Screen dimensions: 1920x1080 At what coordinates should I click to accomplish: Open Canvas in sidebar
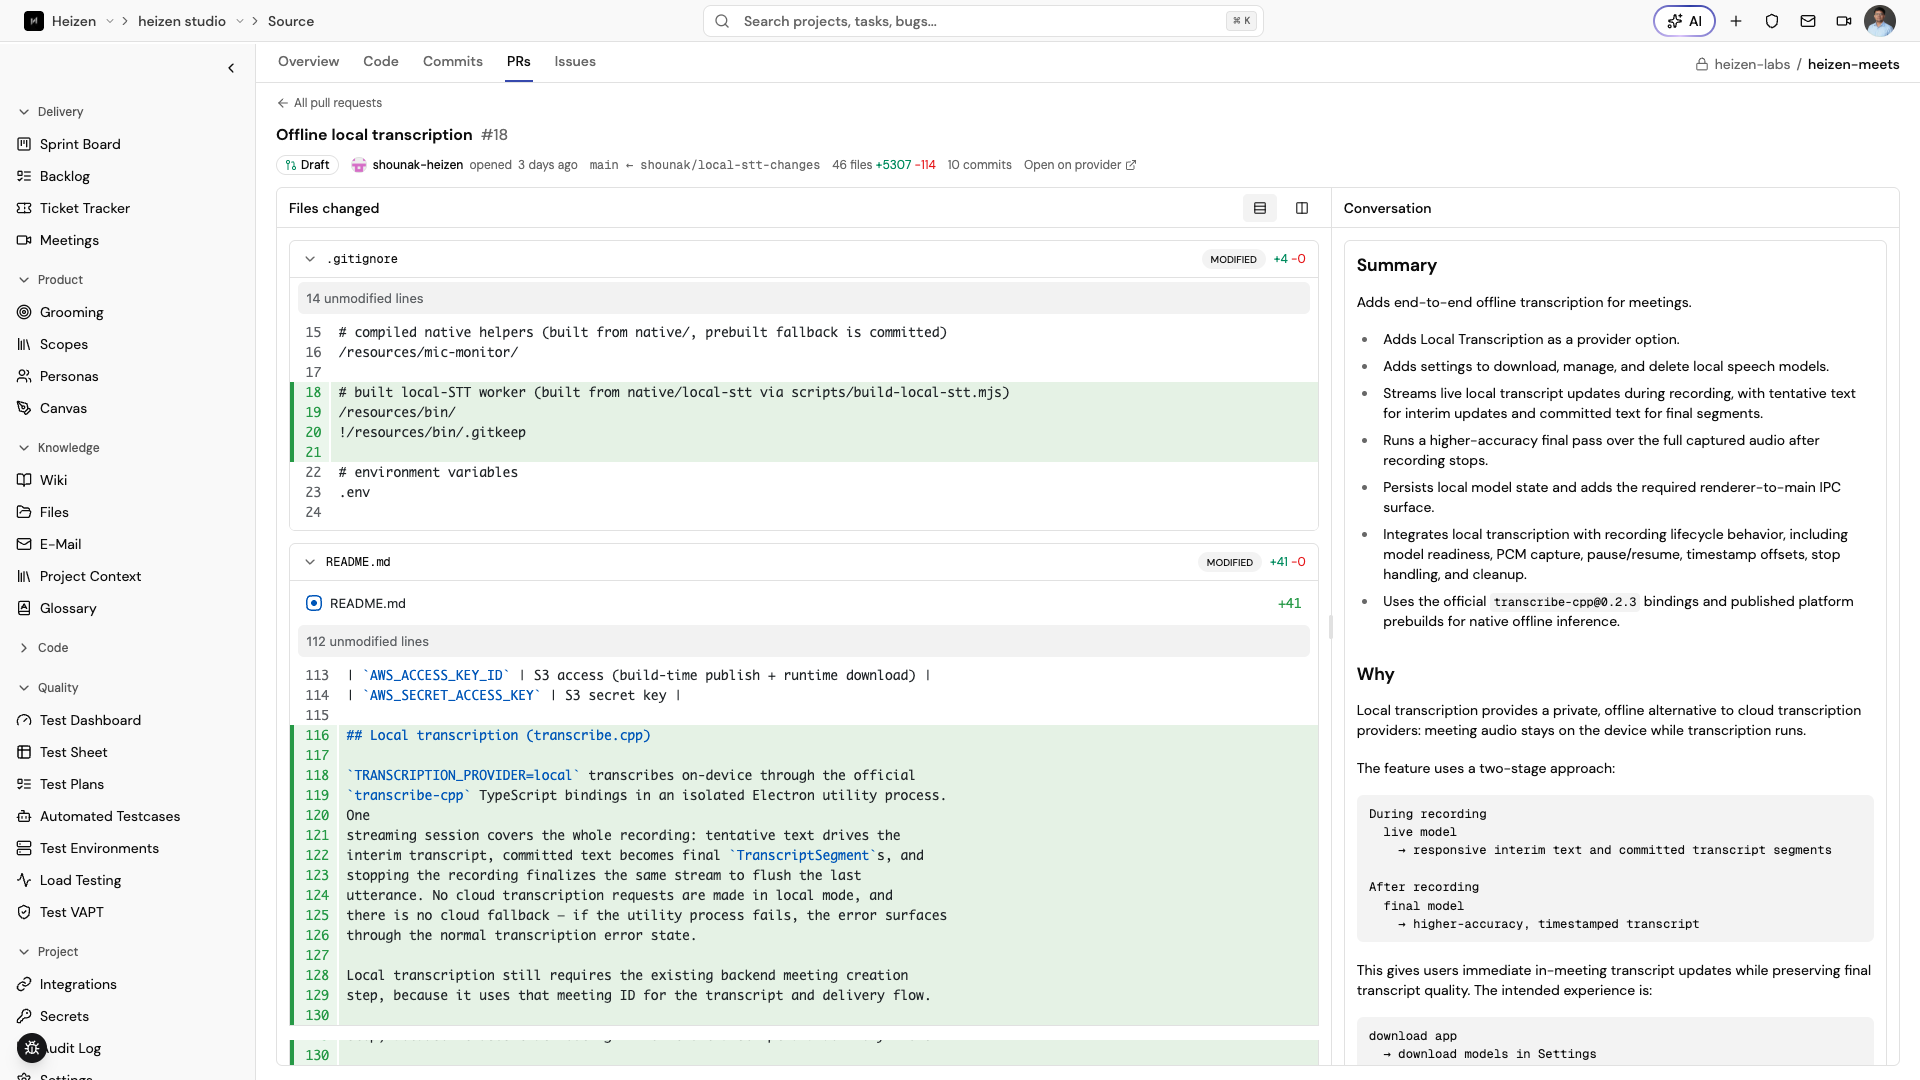click(x=63, y=408)
